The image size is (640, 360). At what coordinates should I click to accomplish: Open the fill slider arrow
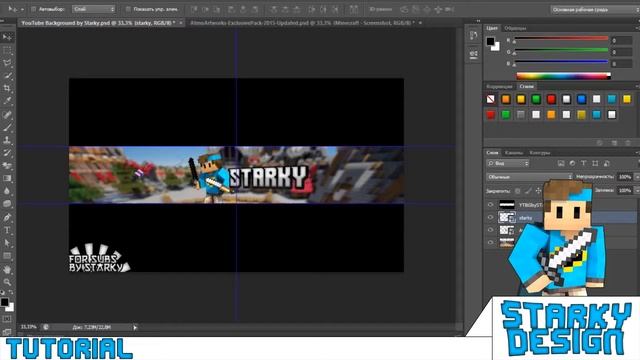(x=637, y=191)
